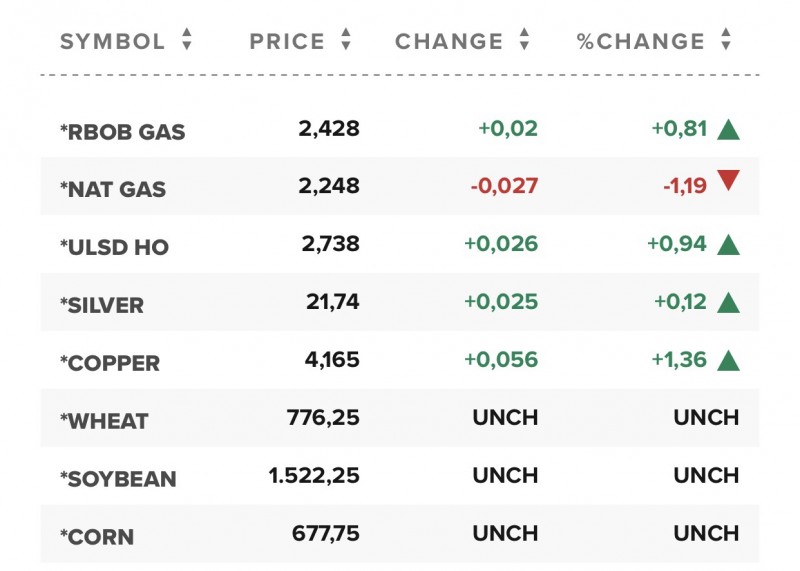This screenshot has width=800, height=571.
Task: Click the CHANGE column sort arrows
Action: point(524,41)
